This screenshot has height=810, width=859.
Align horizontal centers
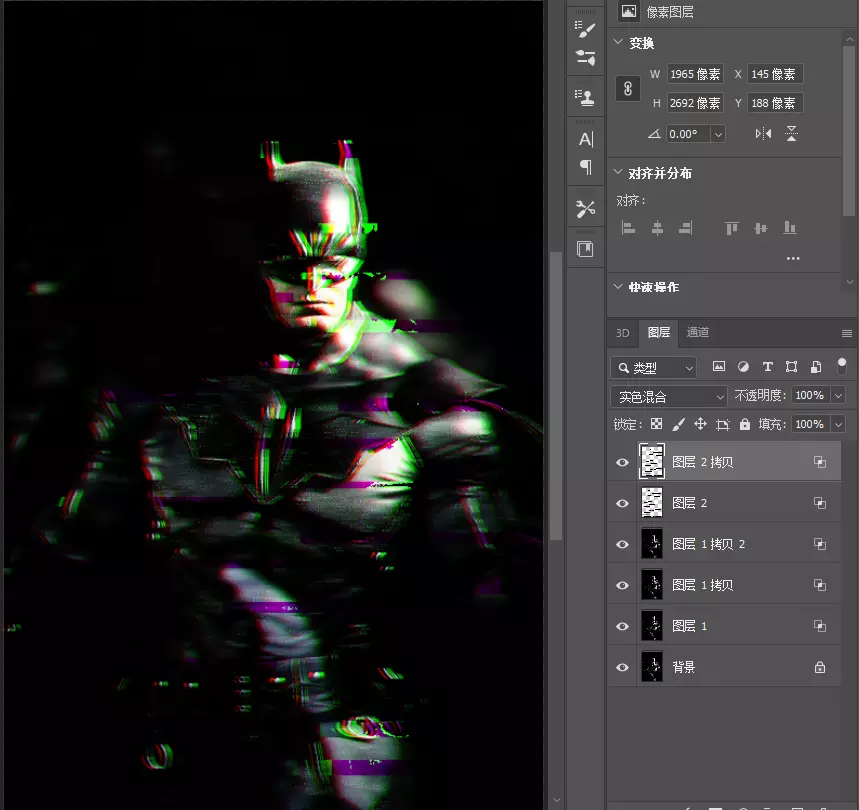tap(657, 228)
